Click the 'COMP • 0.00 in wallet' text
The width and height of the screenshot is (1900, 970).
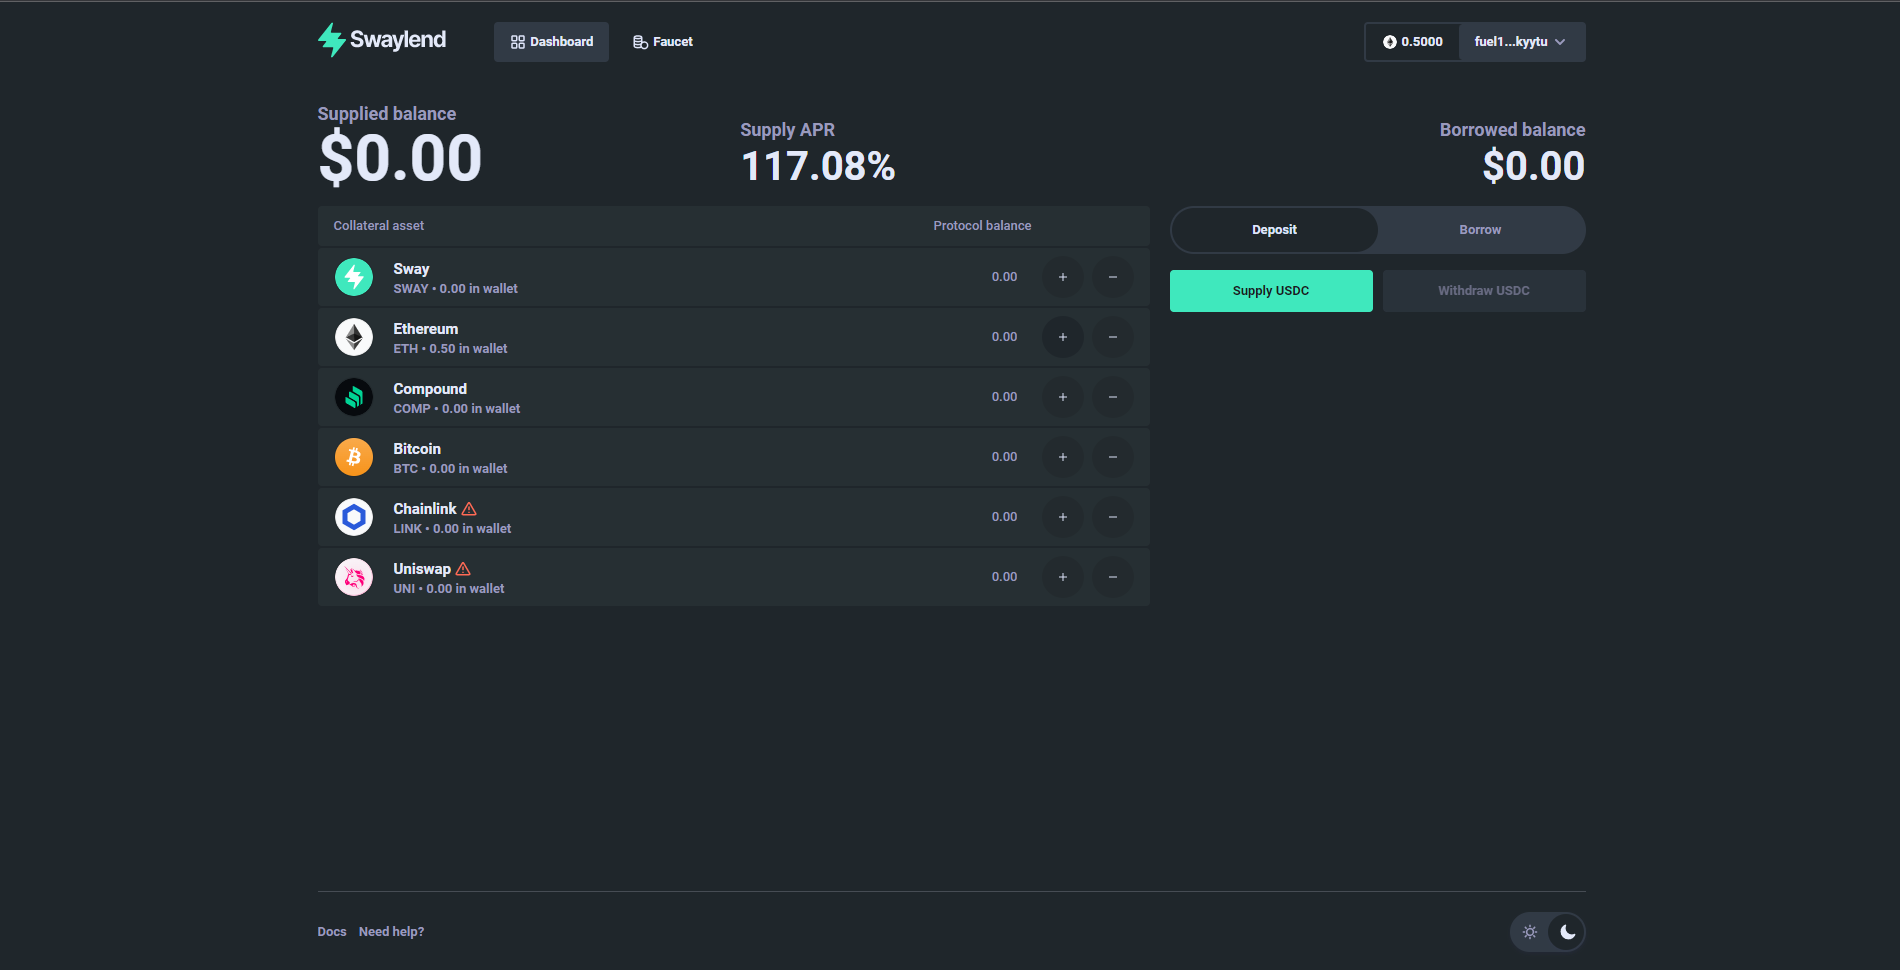456,409
